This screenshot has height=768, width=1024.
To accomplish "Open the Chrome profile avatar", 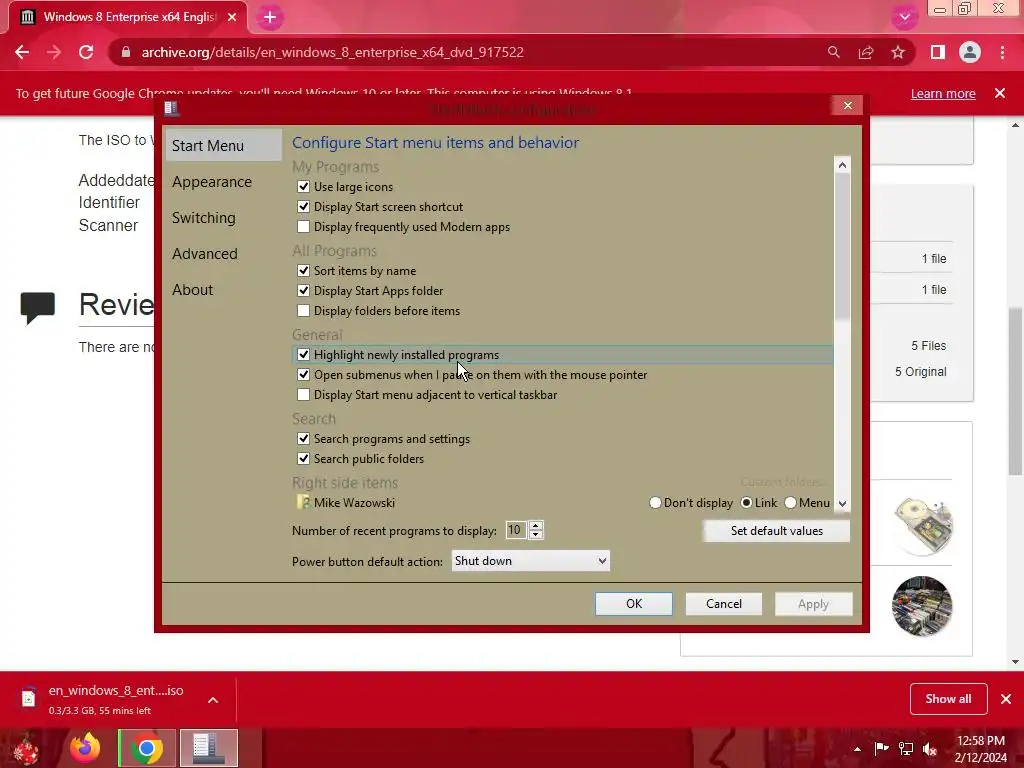I will click(970, 52).
